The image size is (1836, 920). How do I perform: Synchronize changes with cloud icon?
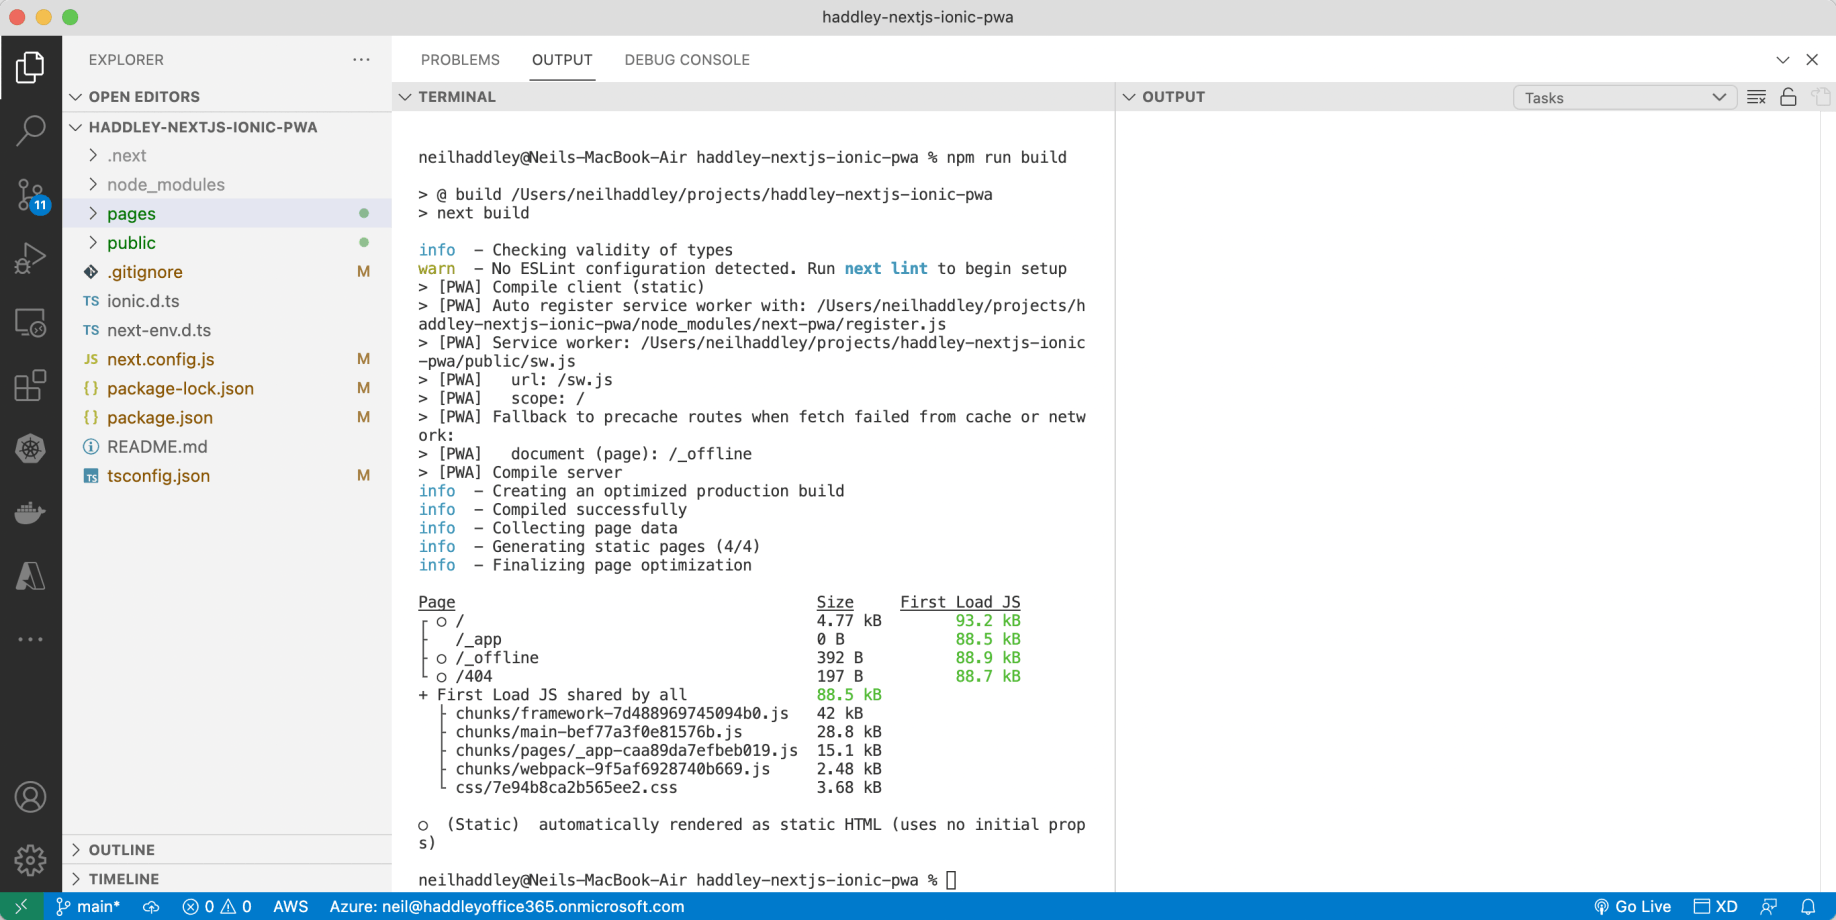pos(151,907)
